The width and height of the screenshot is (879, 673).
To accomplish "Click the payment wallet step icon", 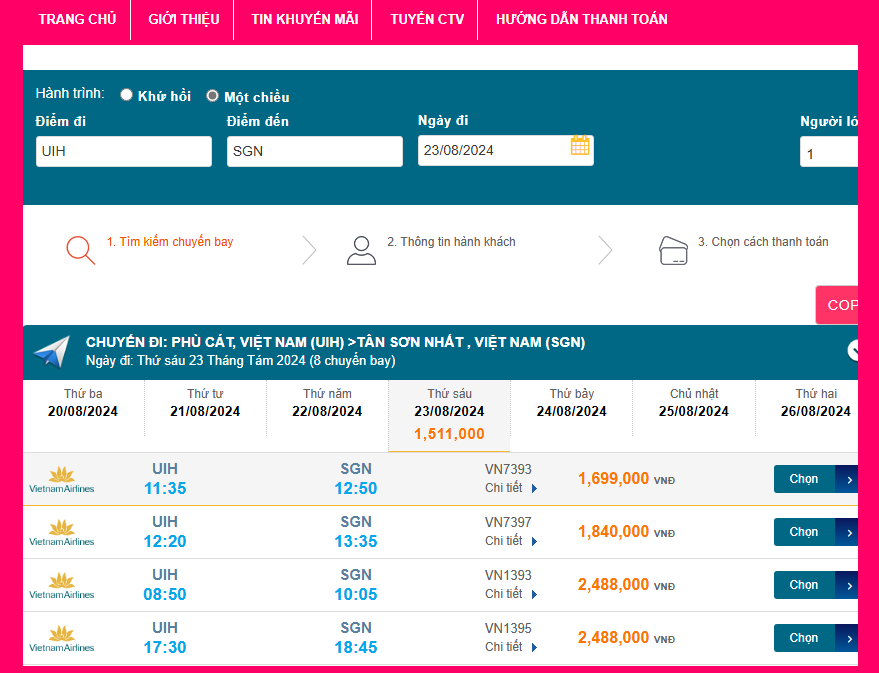I will pyautogui.click(x=673, y=250).
